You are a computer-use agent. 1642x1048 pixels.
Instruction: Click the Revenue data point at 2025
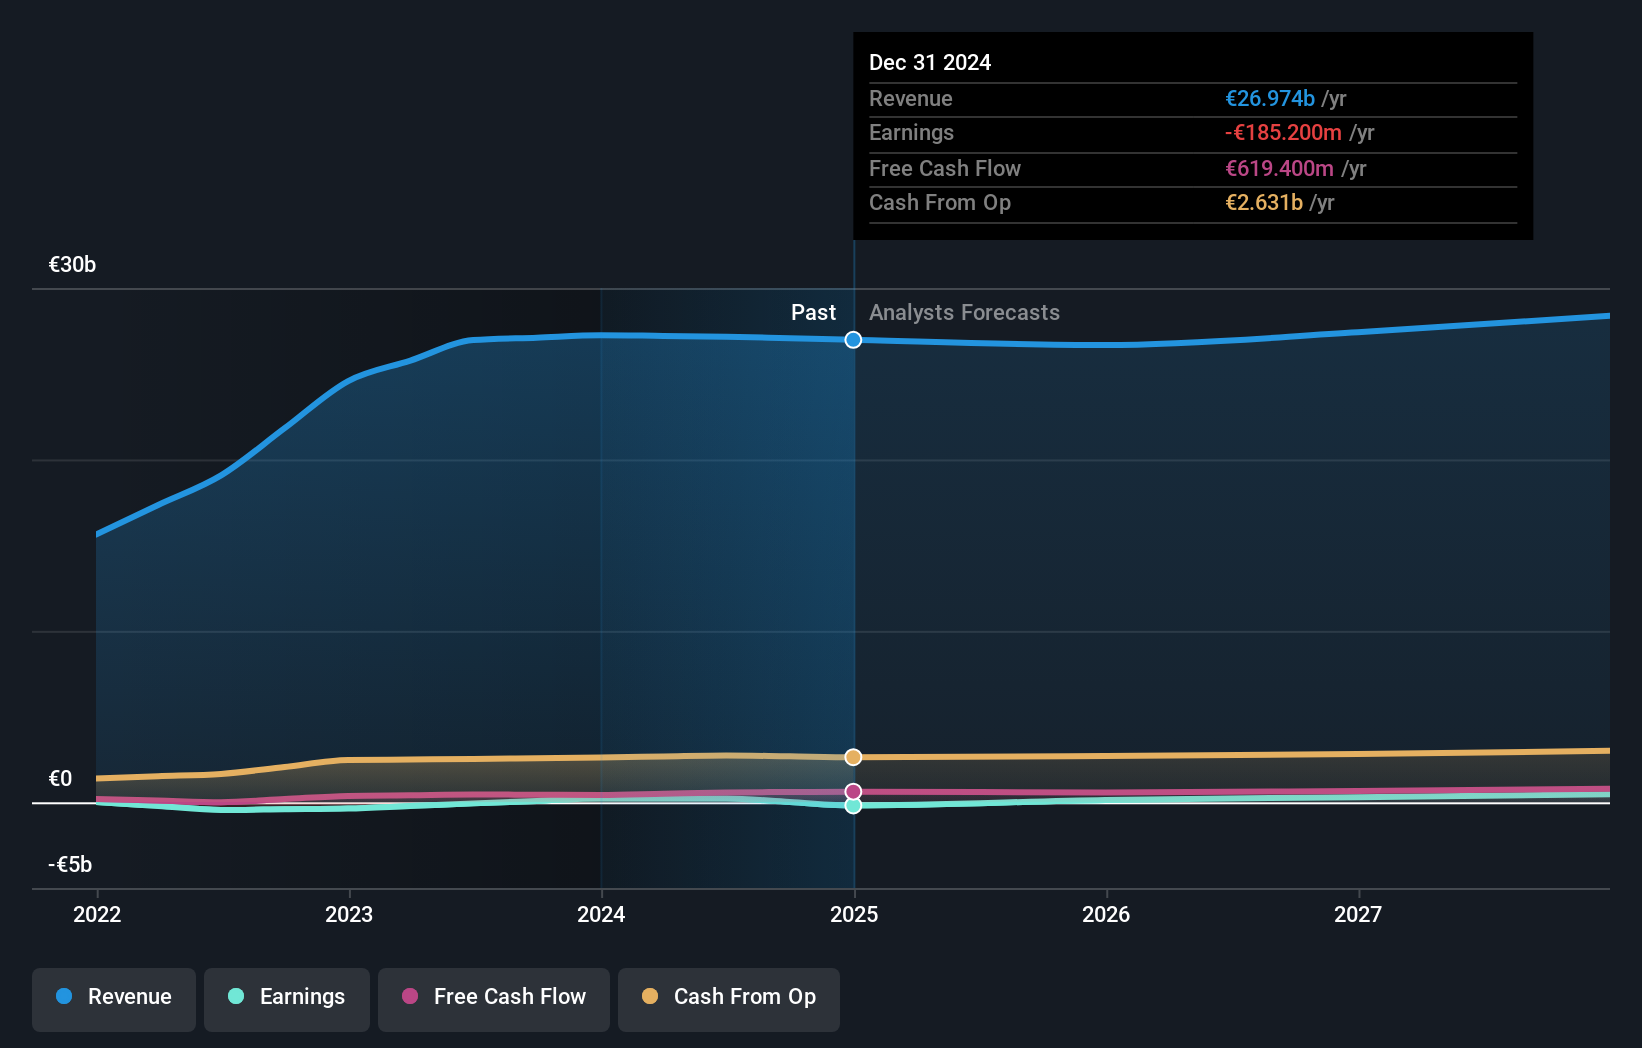(853, 340)
